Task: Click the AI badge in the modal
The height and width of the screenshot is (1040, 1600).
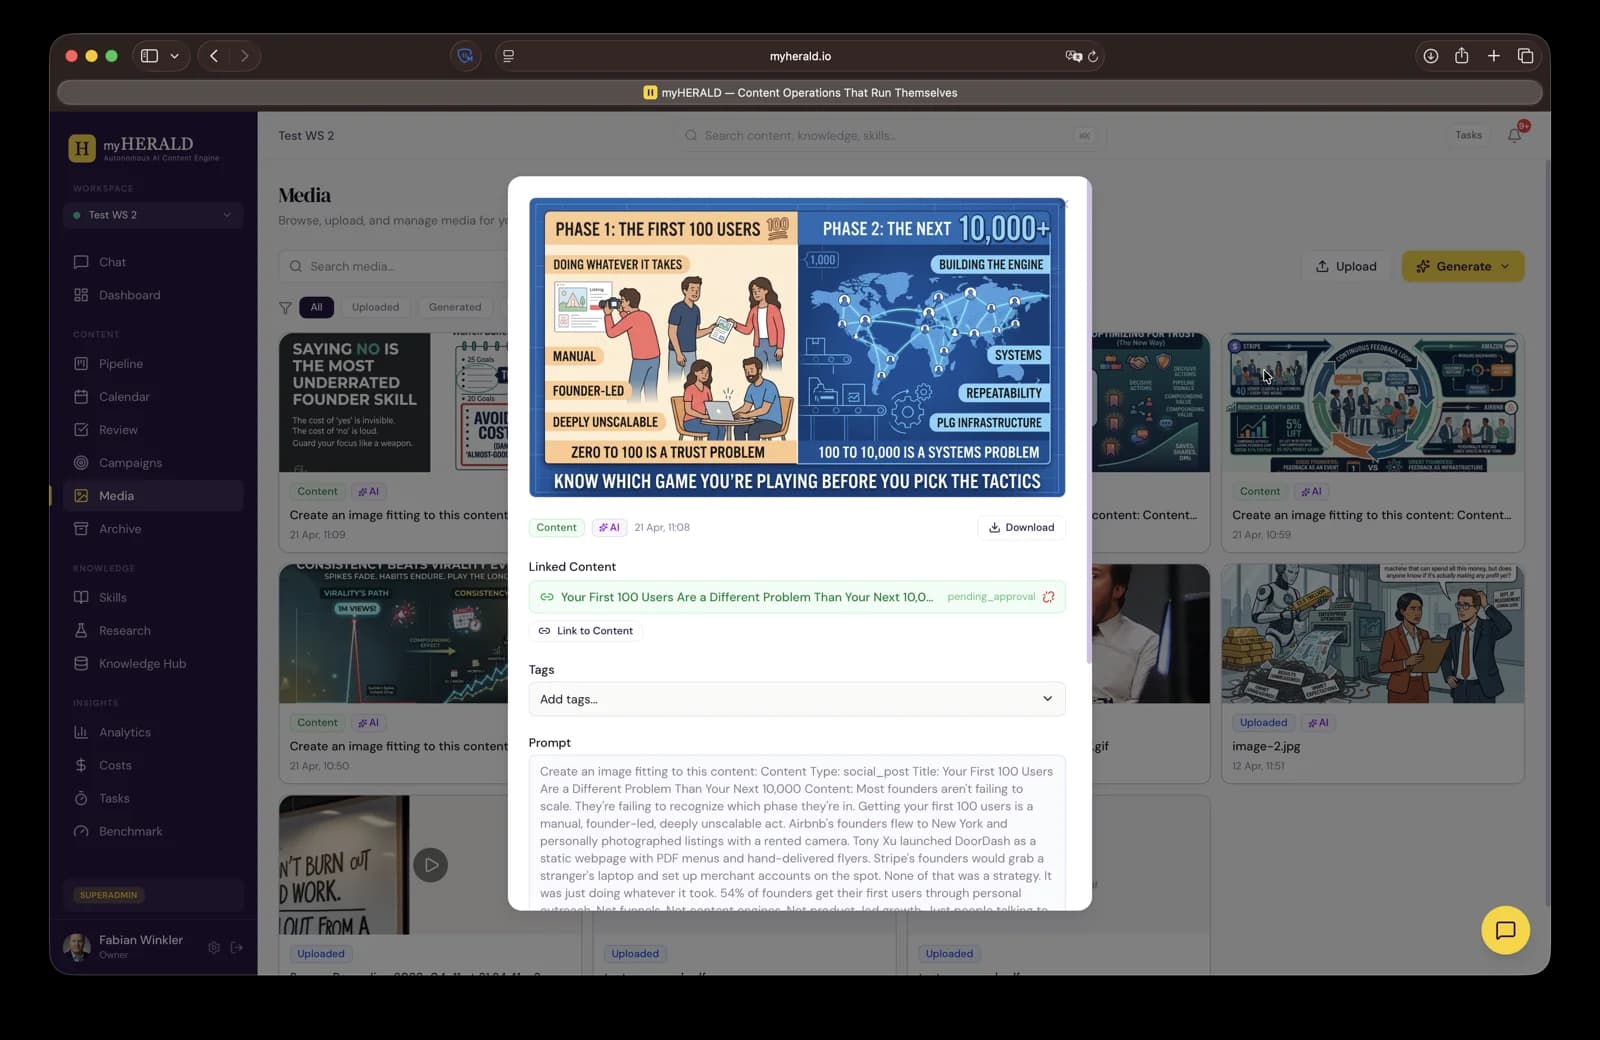Action: [609, 527]
